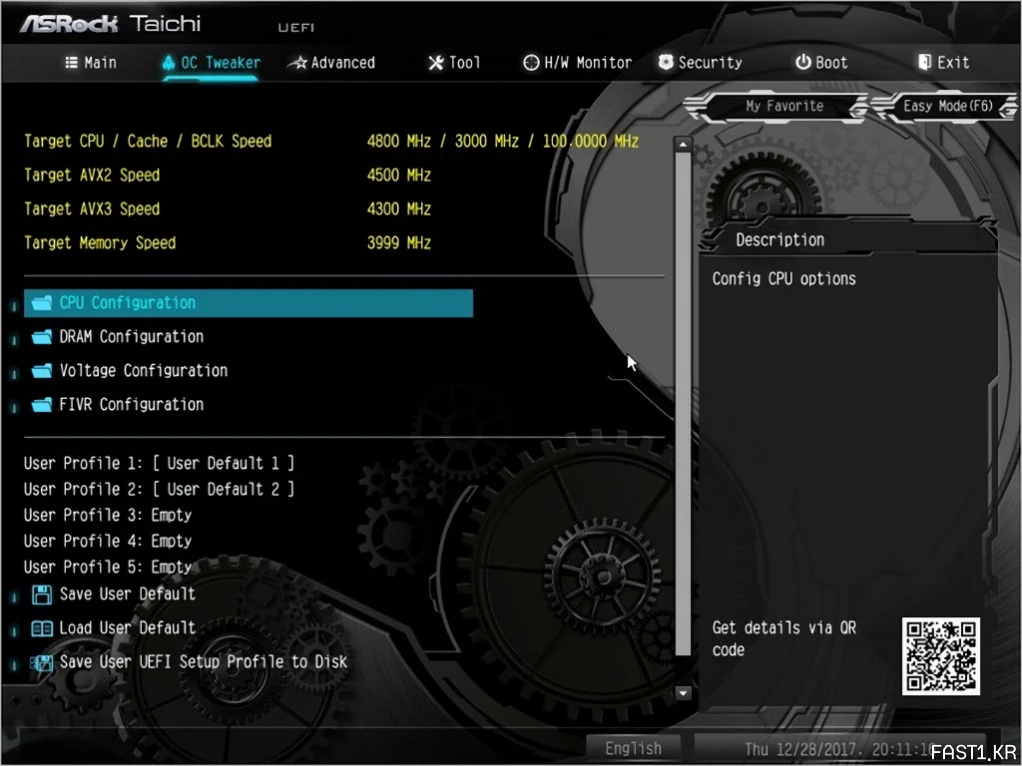The width and height of the screenshot is (1022, 766).
Task: Click the scrollbar down arrow
Action: (683, 692)
